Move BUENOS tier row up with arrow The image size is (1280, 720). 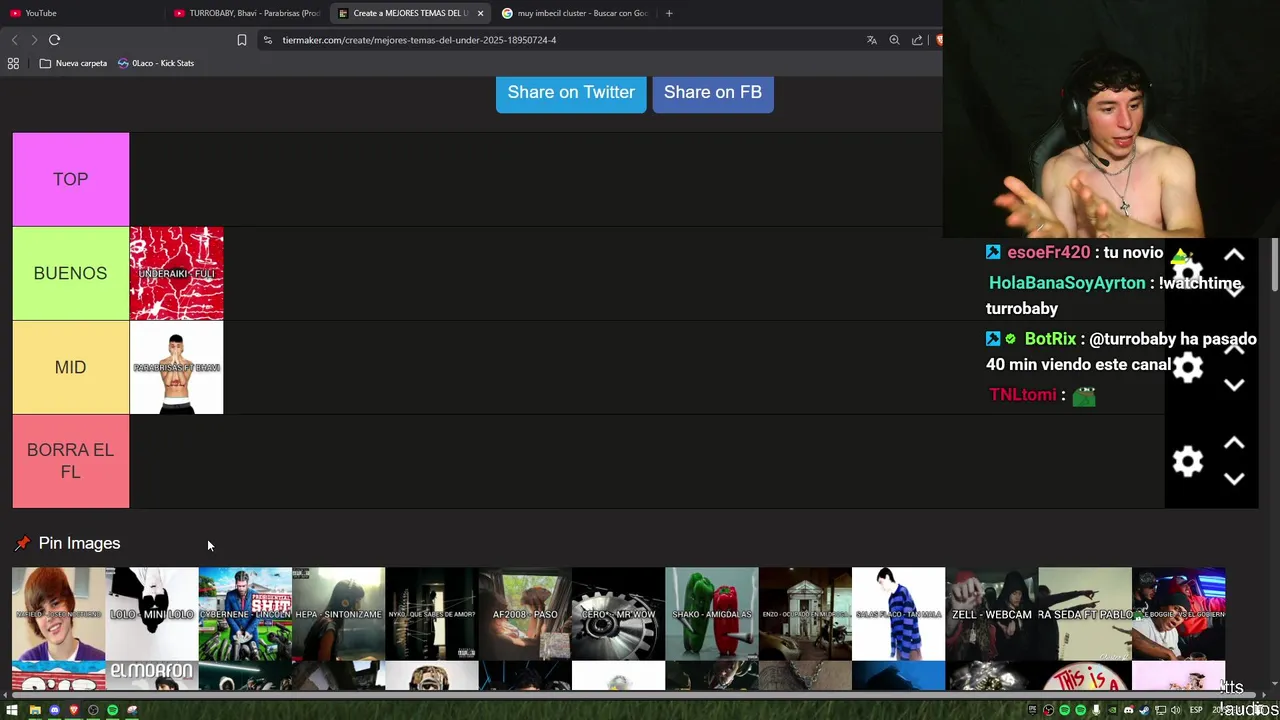point(1234,255)
